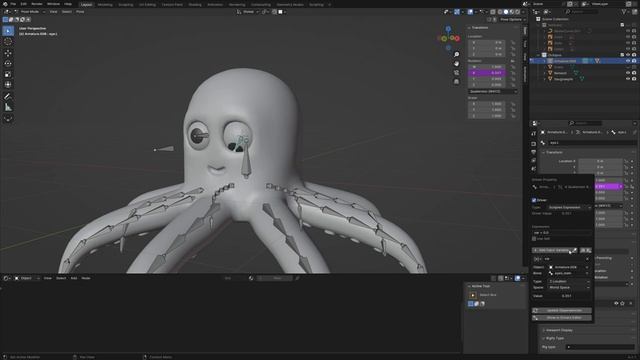This screenshot has width=640, height=360.
Task: Open the File menu
Action: point(13,4)
